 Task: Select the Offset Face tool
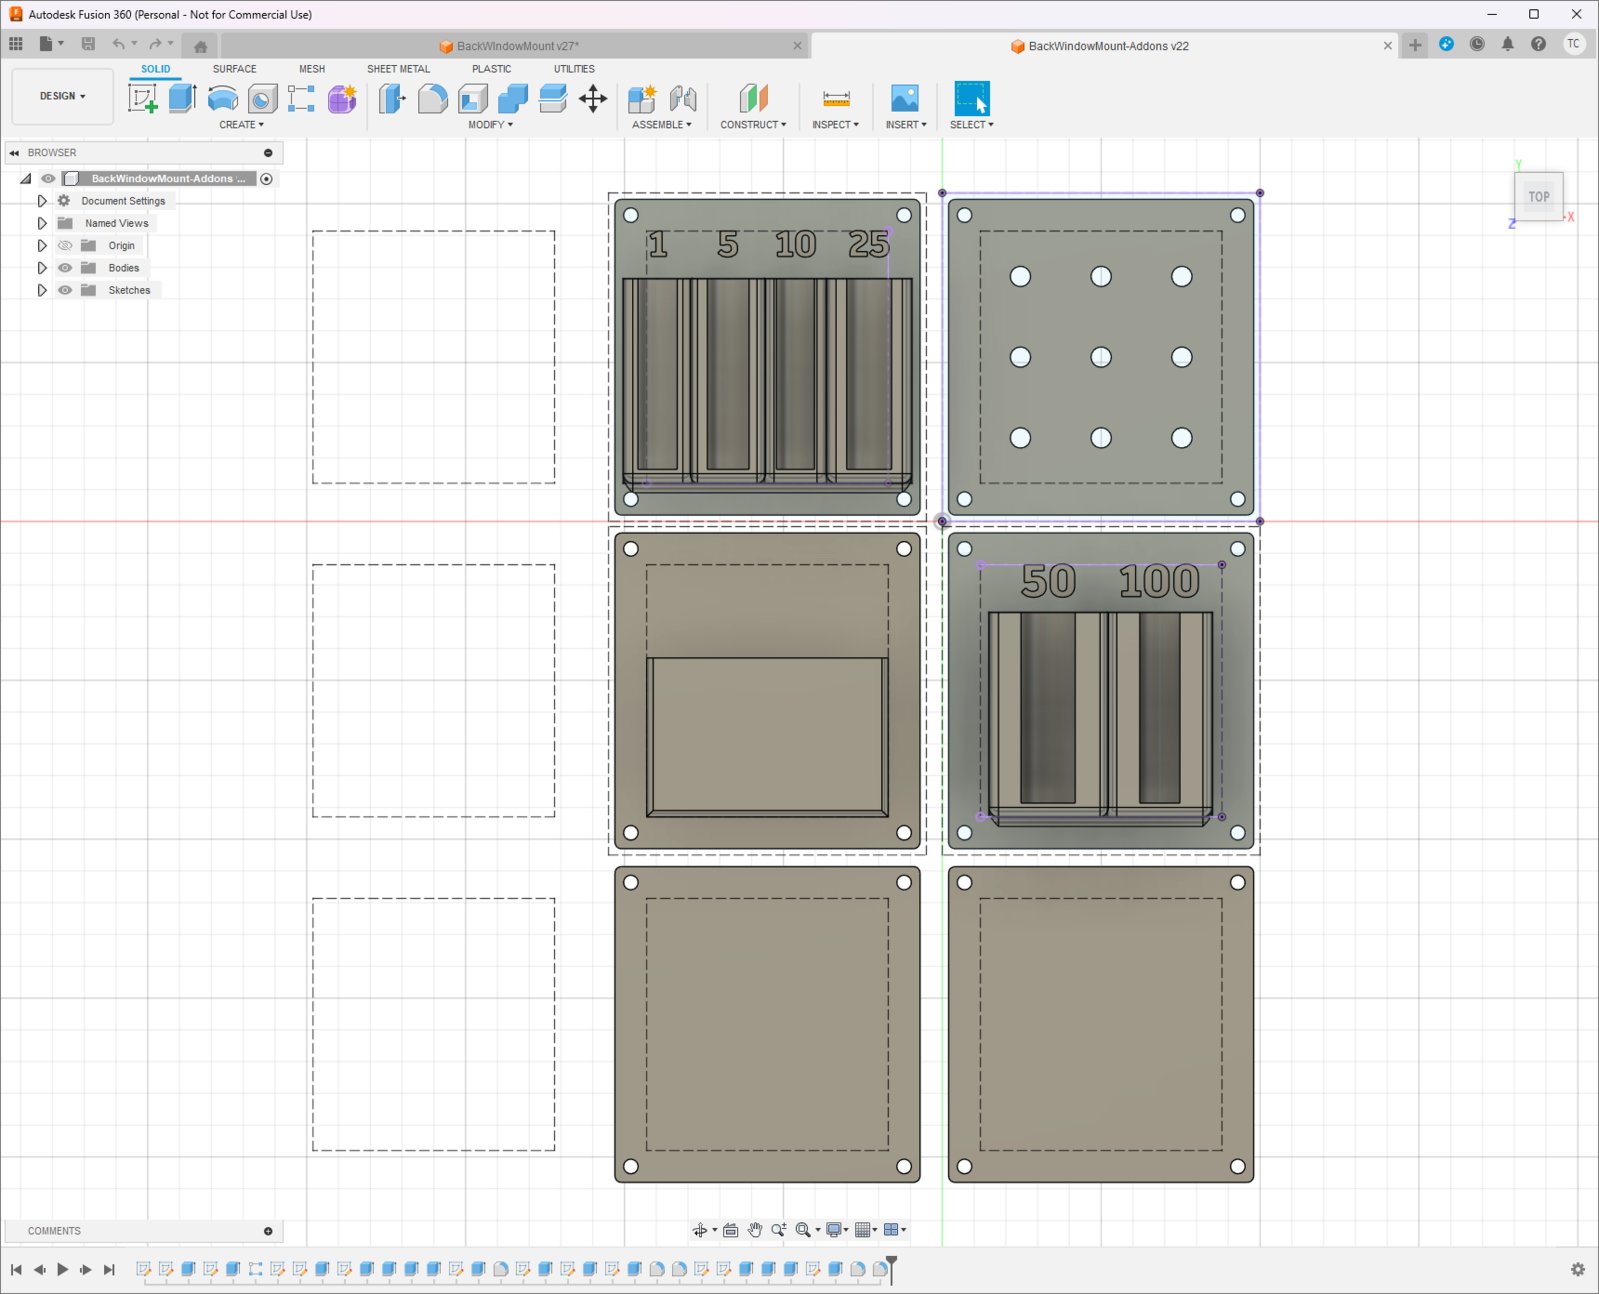tap(552, 98)
